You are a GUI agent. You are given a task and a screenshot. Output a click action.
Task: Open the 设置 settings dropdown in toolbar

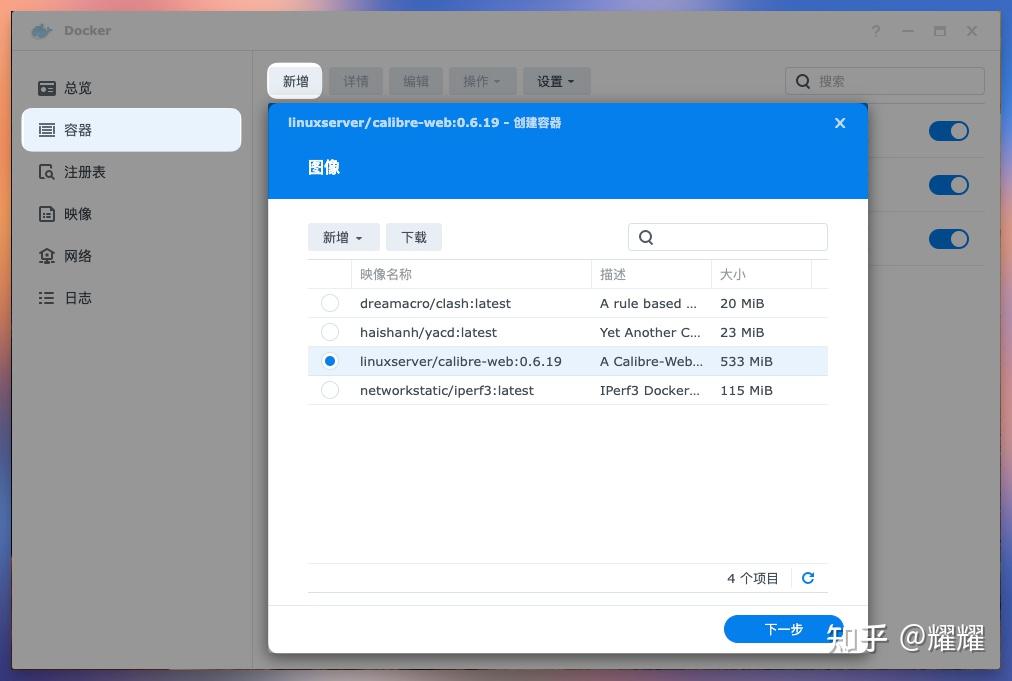pos(556,81)
